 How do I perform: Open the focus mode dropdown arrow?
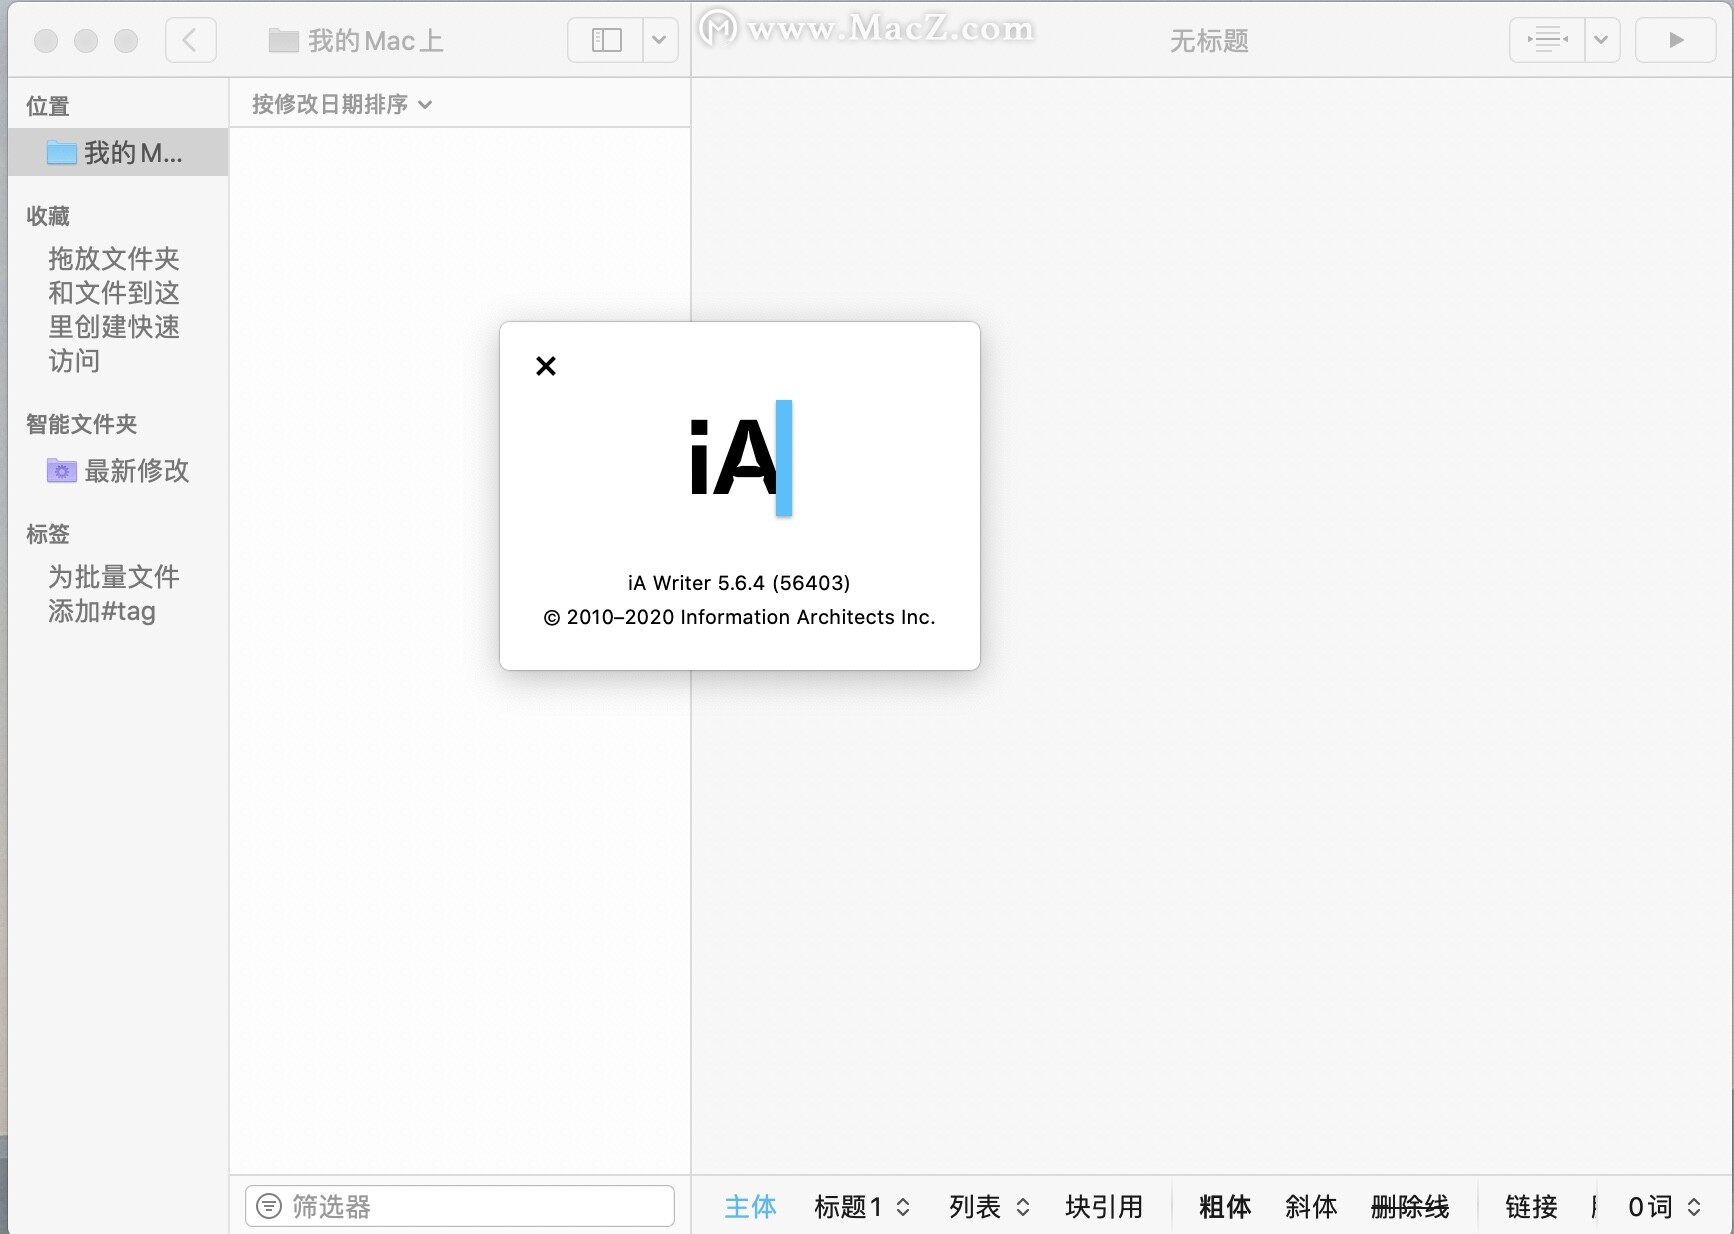point(1602,41)
